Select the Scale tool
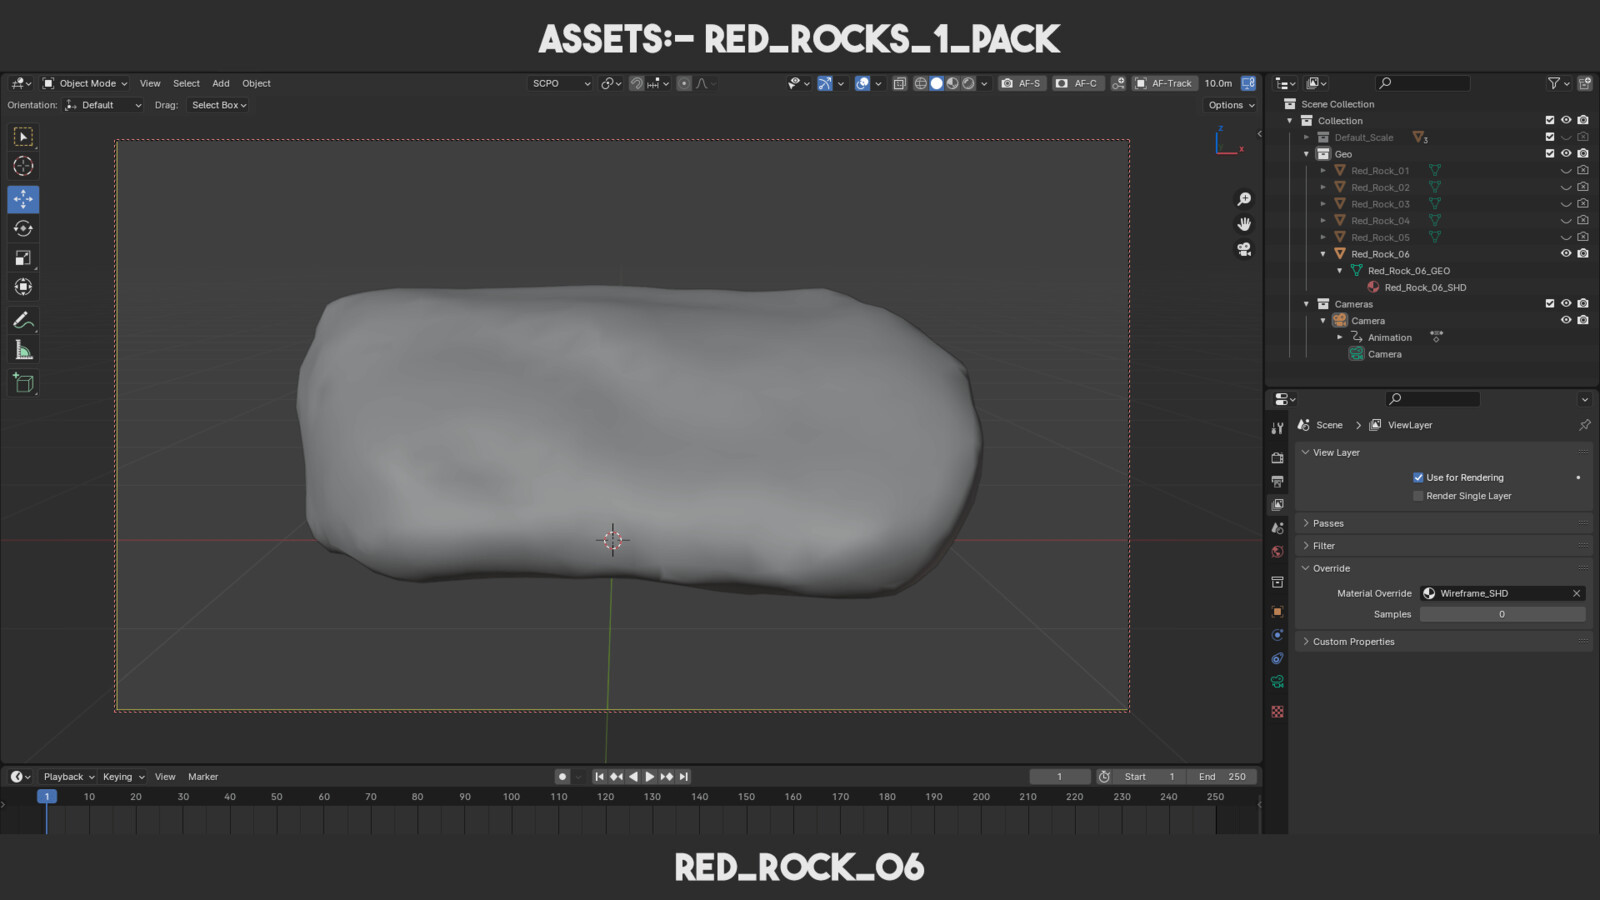This screenshot has height=900, width=1600. pyautogui.click(x=23, y=258)
